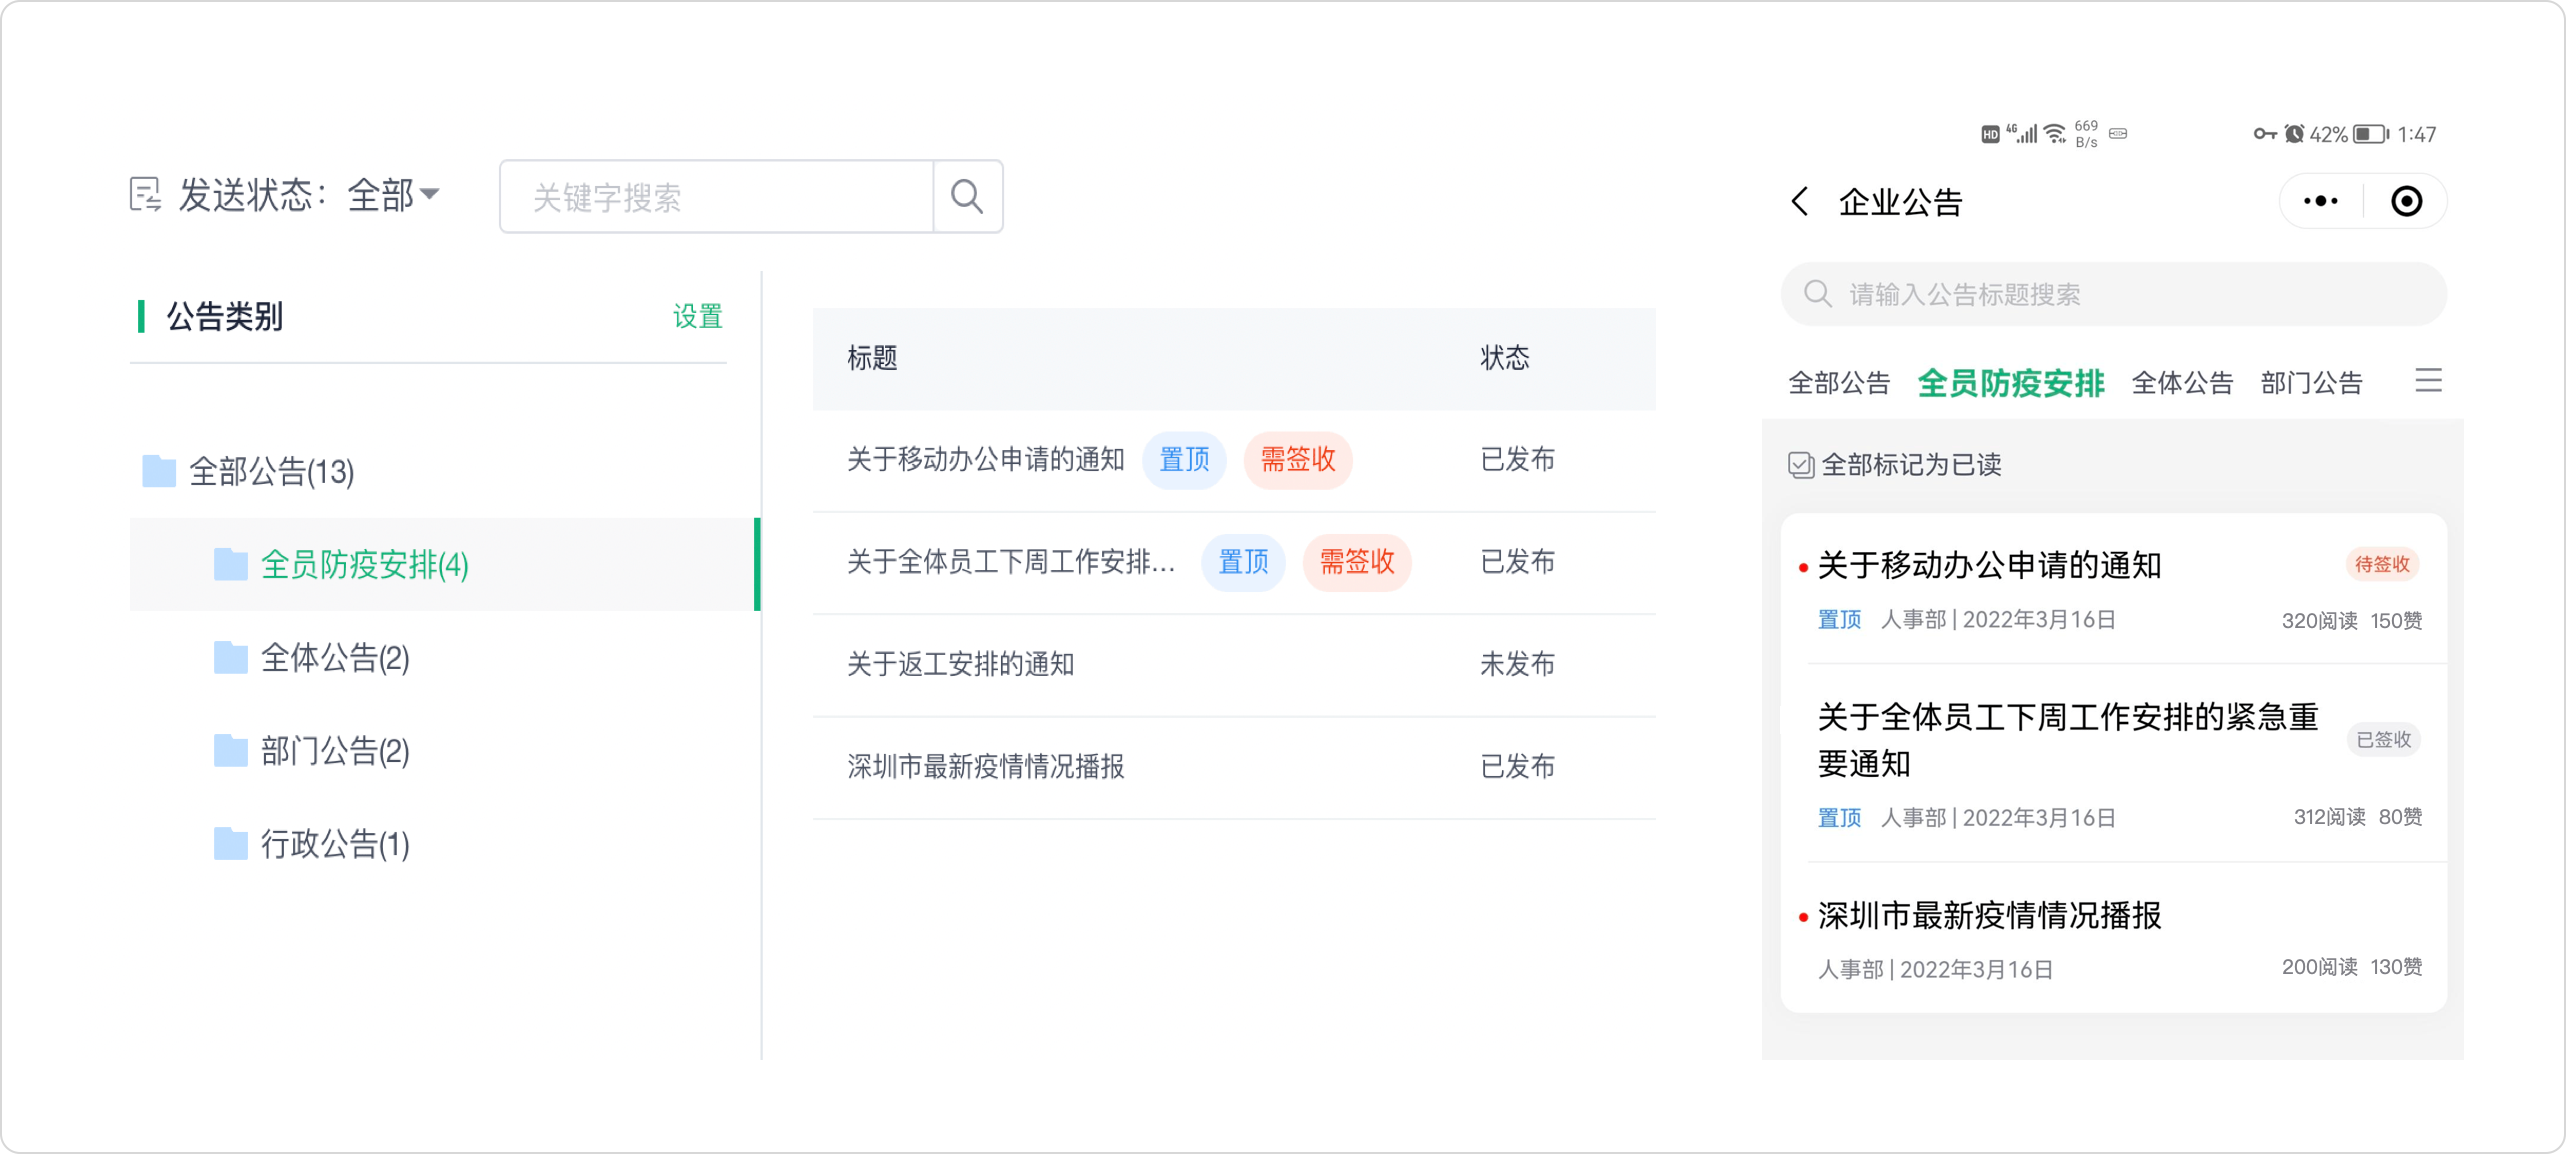Tap the circular close target icon
2566x1154 pixels.
pyautogui.click(x=2406, y=202)
